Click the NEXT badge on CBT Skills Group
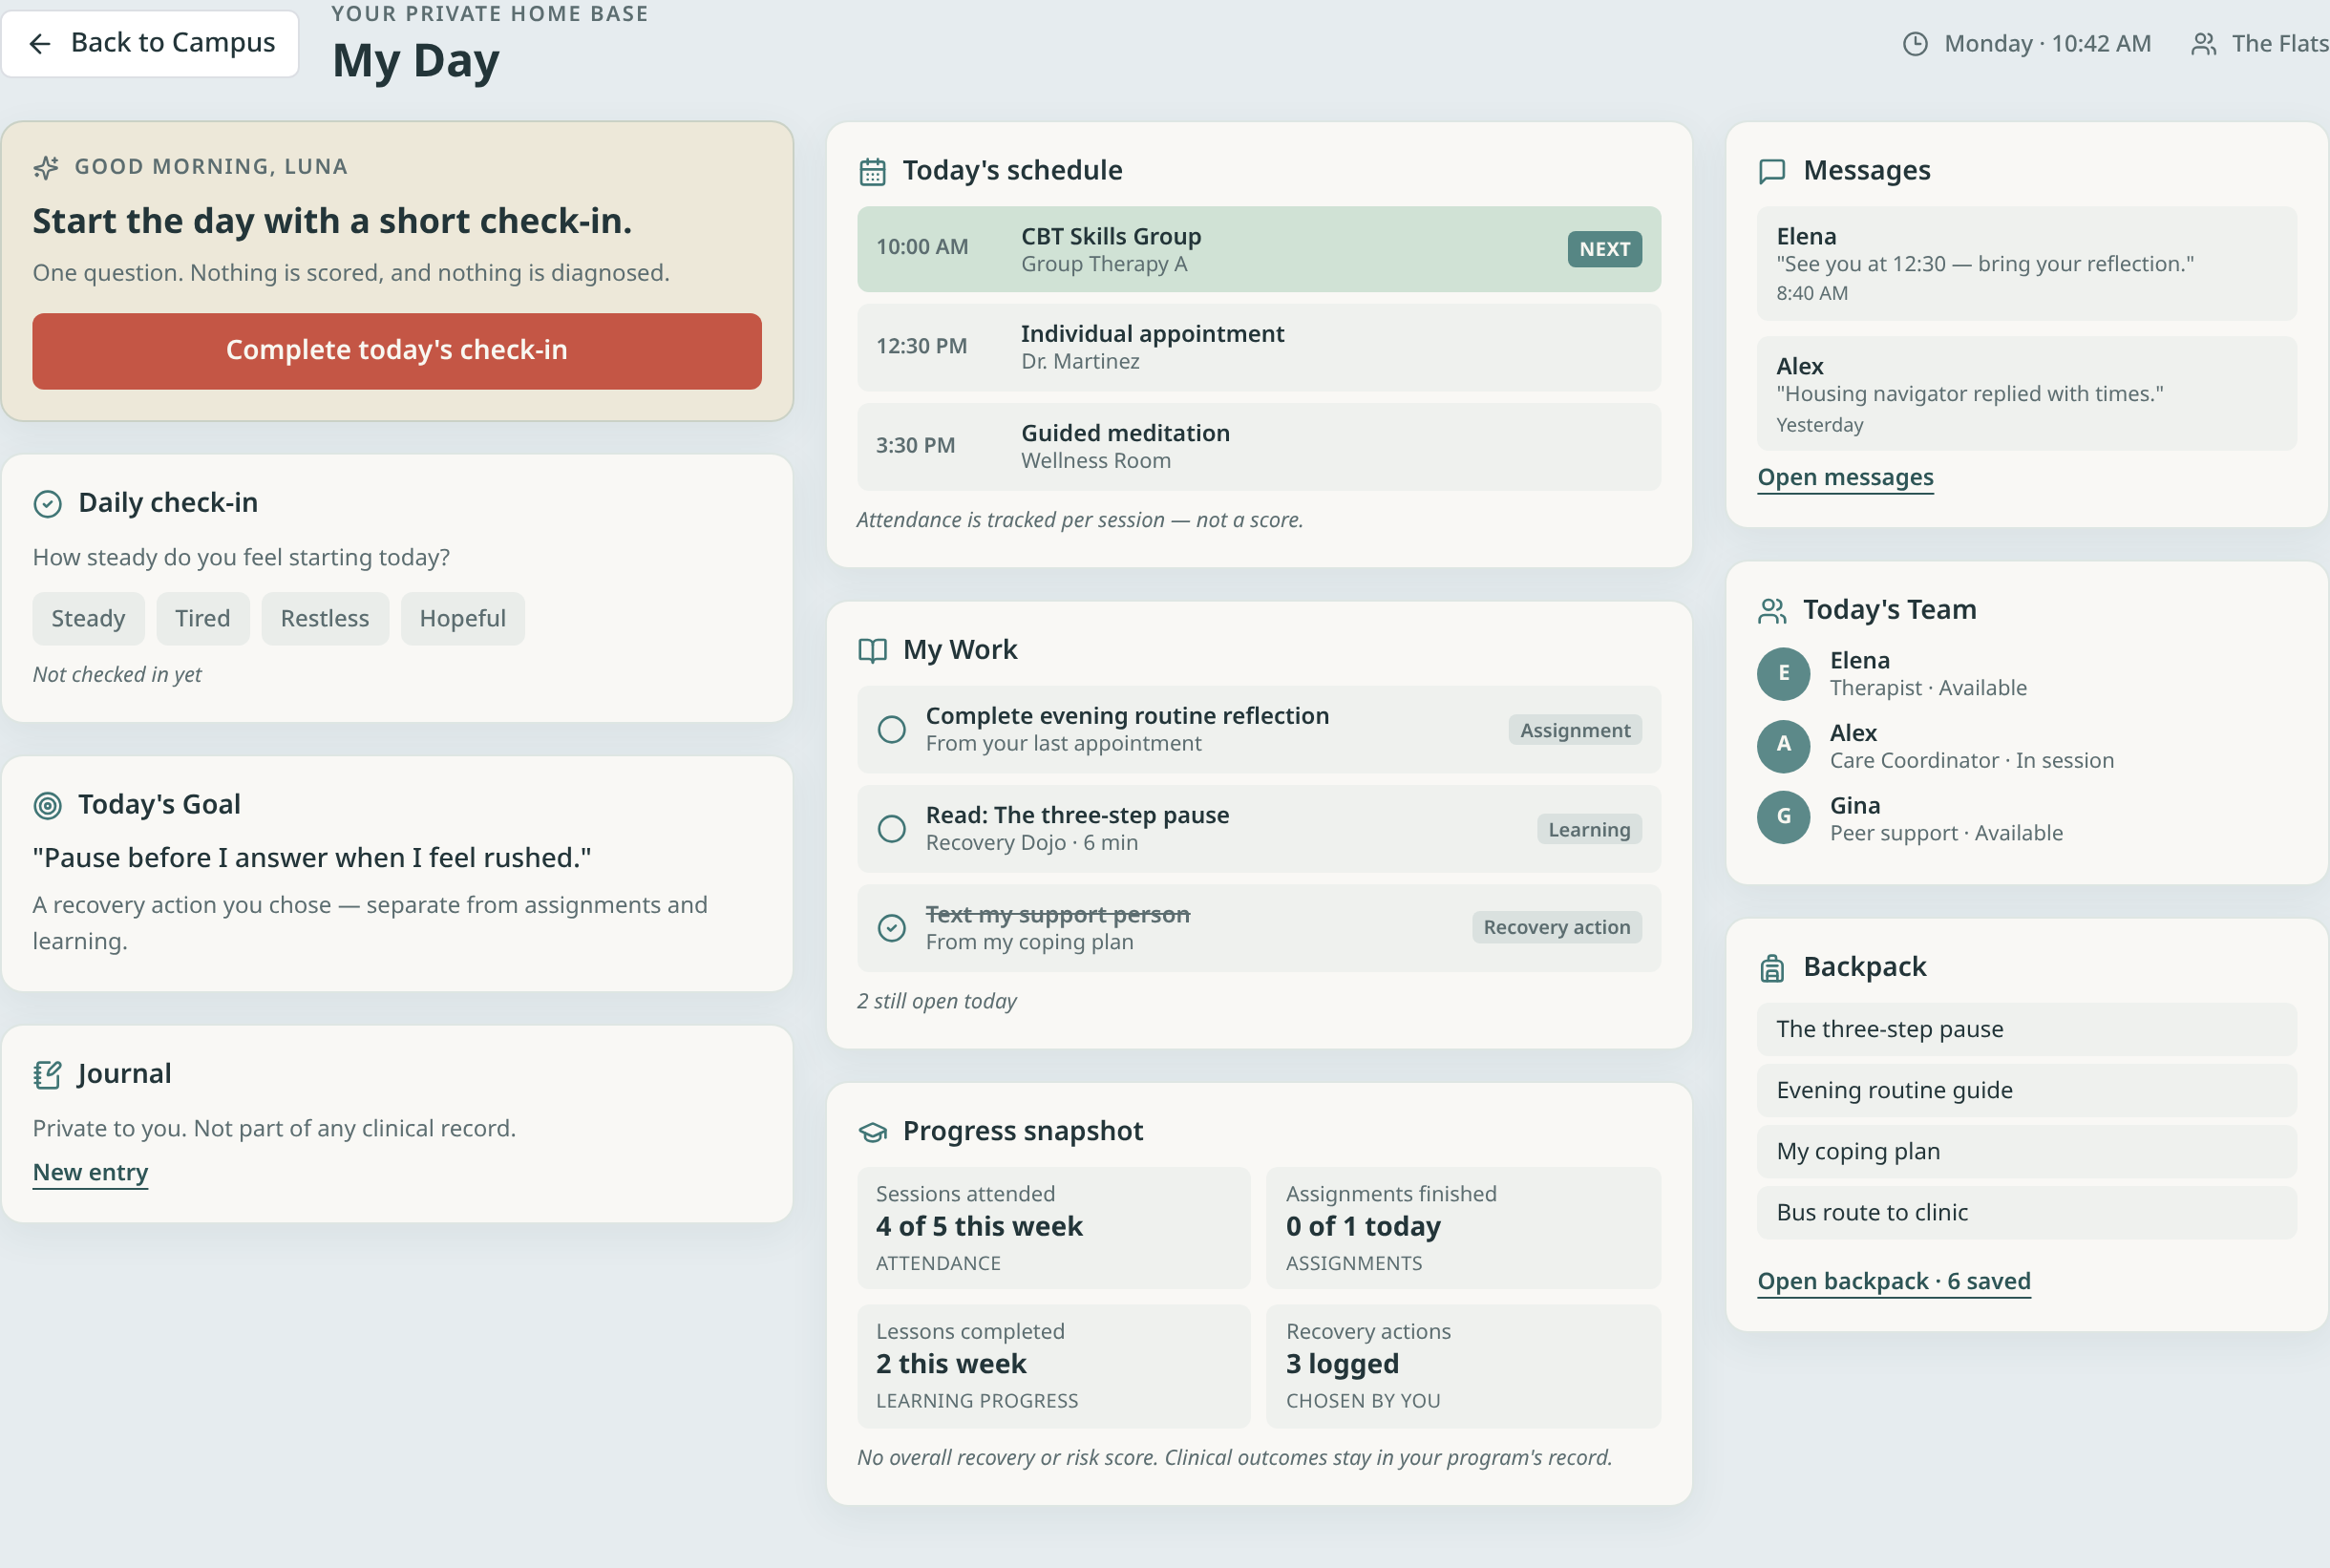The height and width of the screenshot is (1568, 2330). pyautogui.click(x=1604, y=250)
